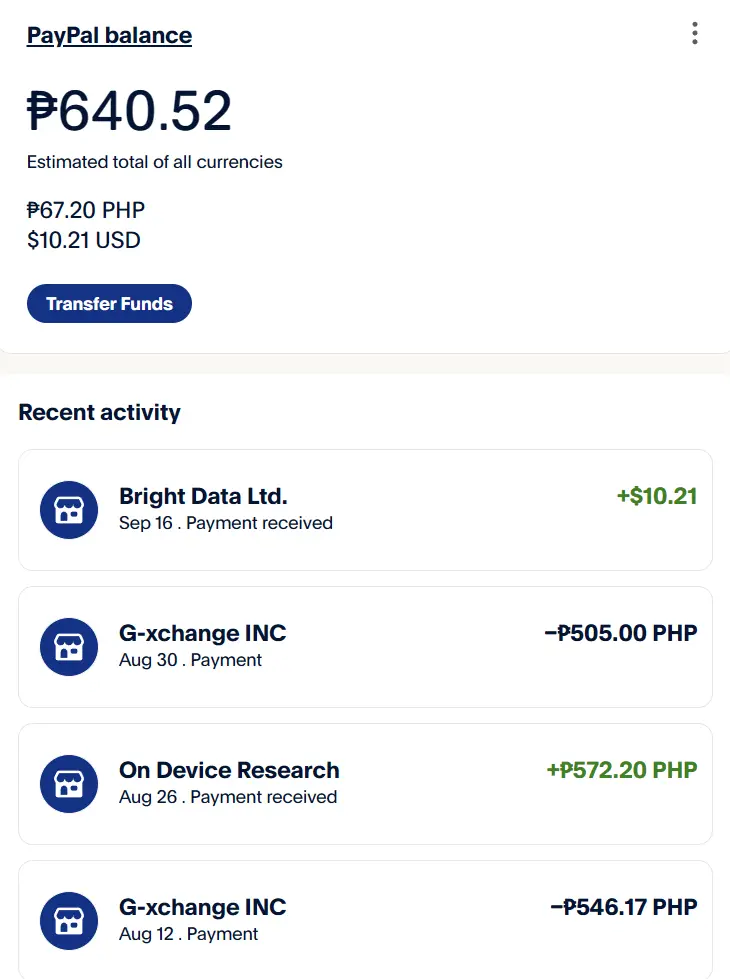Viewport: 730px width, 979px height.
Task: Select the ₱67.20 PHP currency balance
Action: (x=86, y=210)
